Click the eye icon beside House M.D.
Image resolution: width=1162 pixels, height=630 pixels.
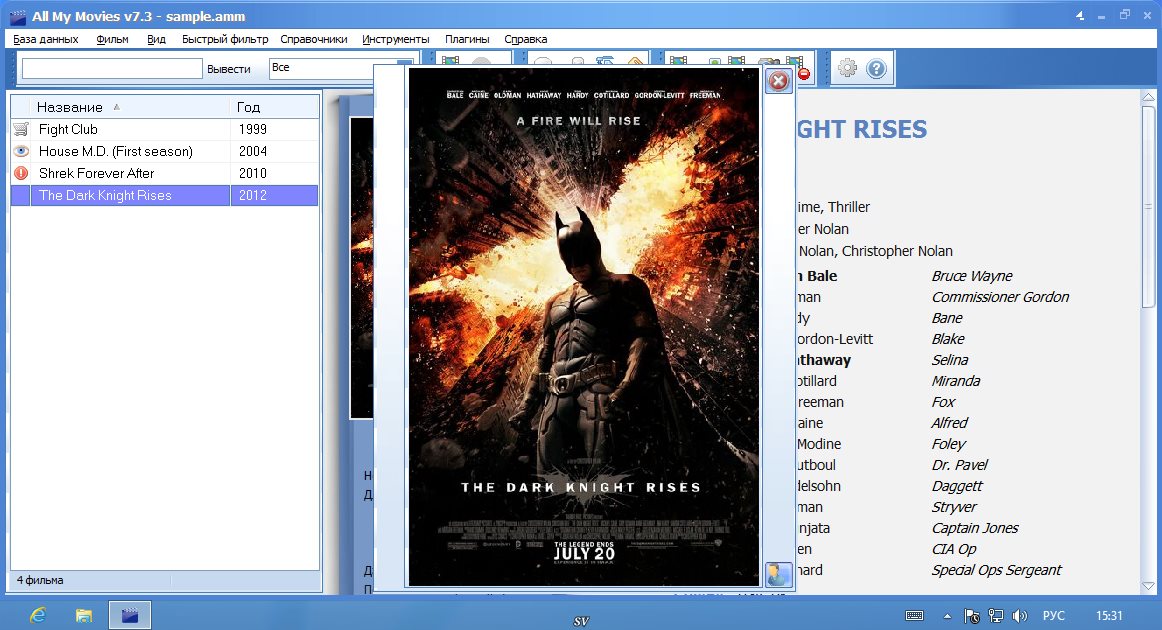21,151
